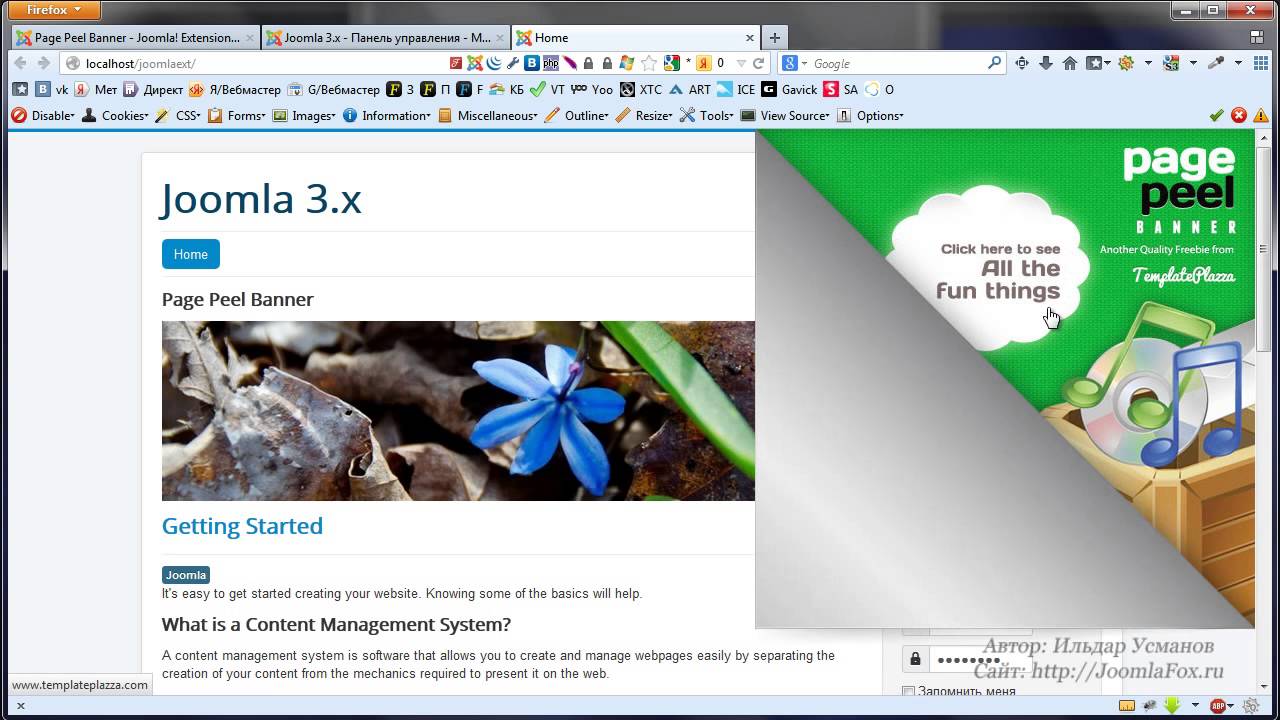Click the green download arrow in status bar
This screenshot has width=1280, height=720.
(1172, 706)
